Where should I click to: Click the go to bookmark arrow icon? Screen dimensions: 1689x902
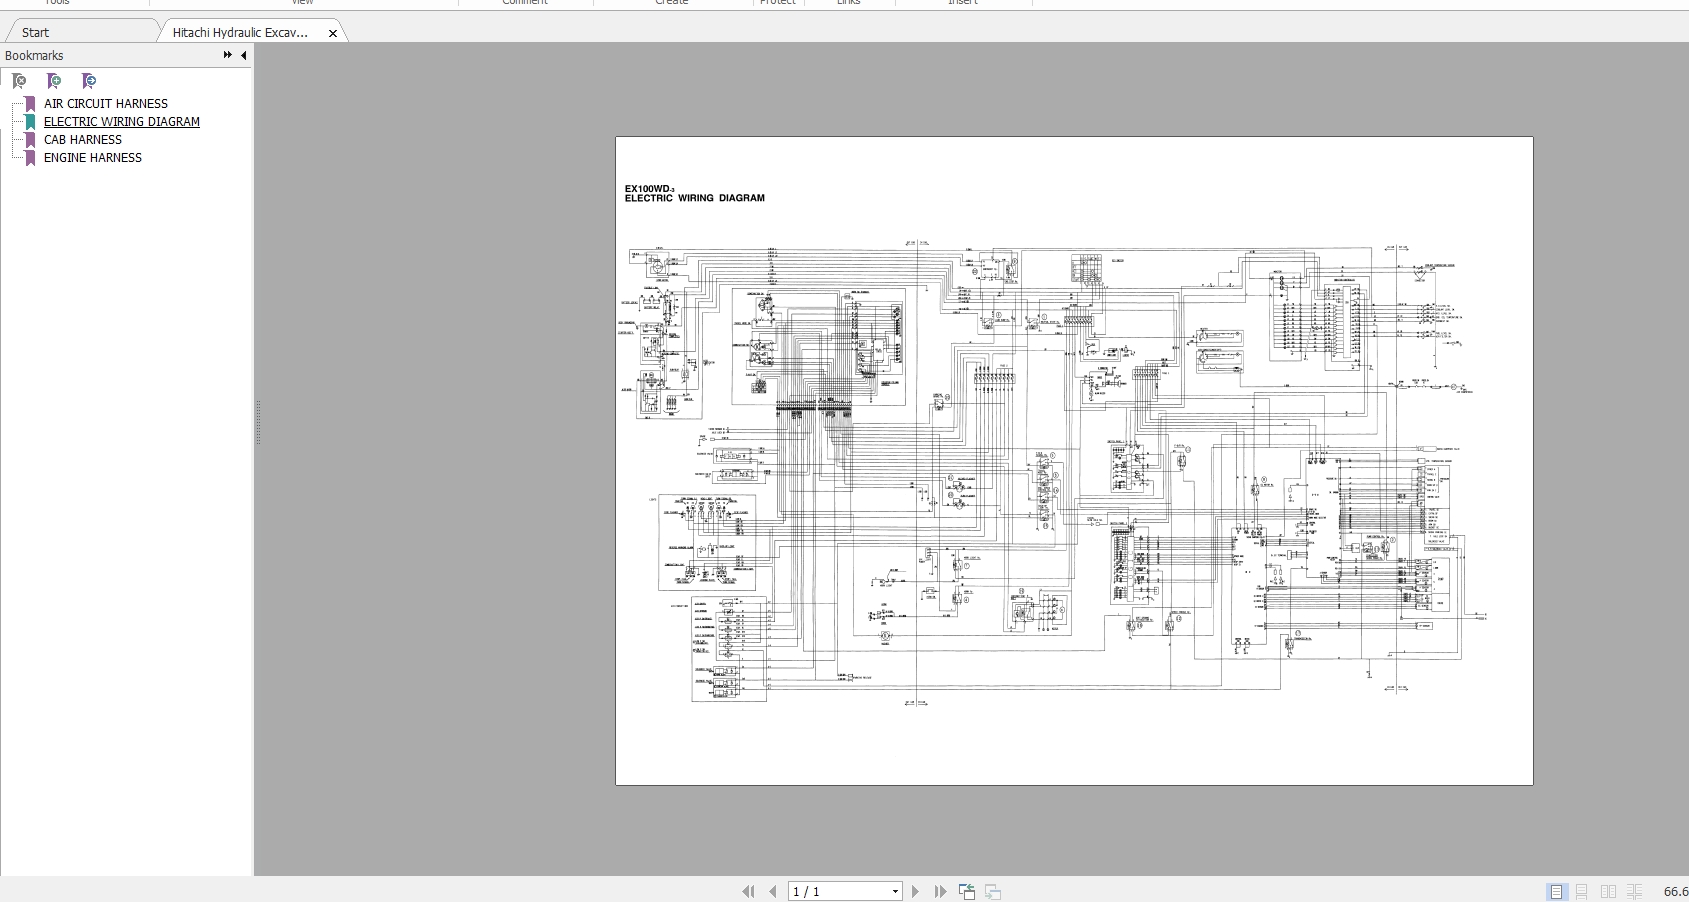(89, 81)
